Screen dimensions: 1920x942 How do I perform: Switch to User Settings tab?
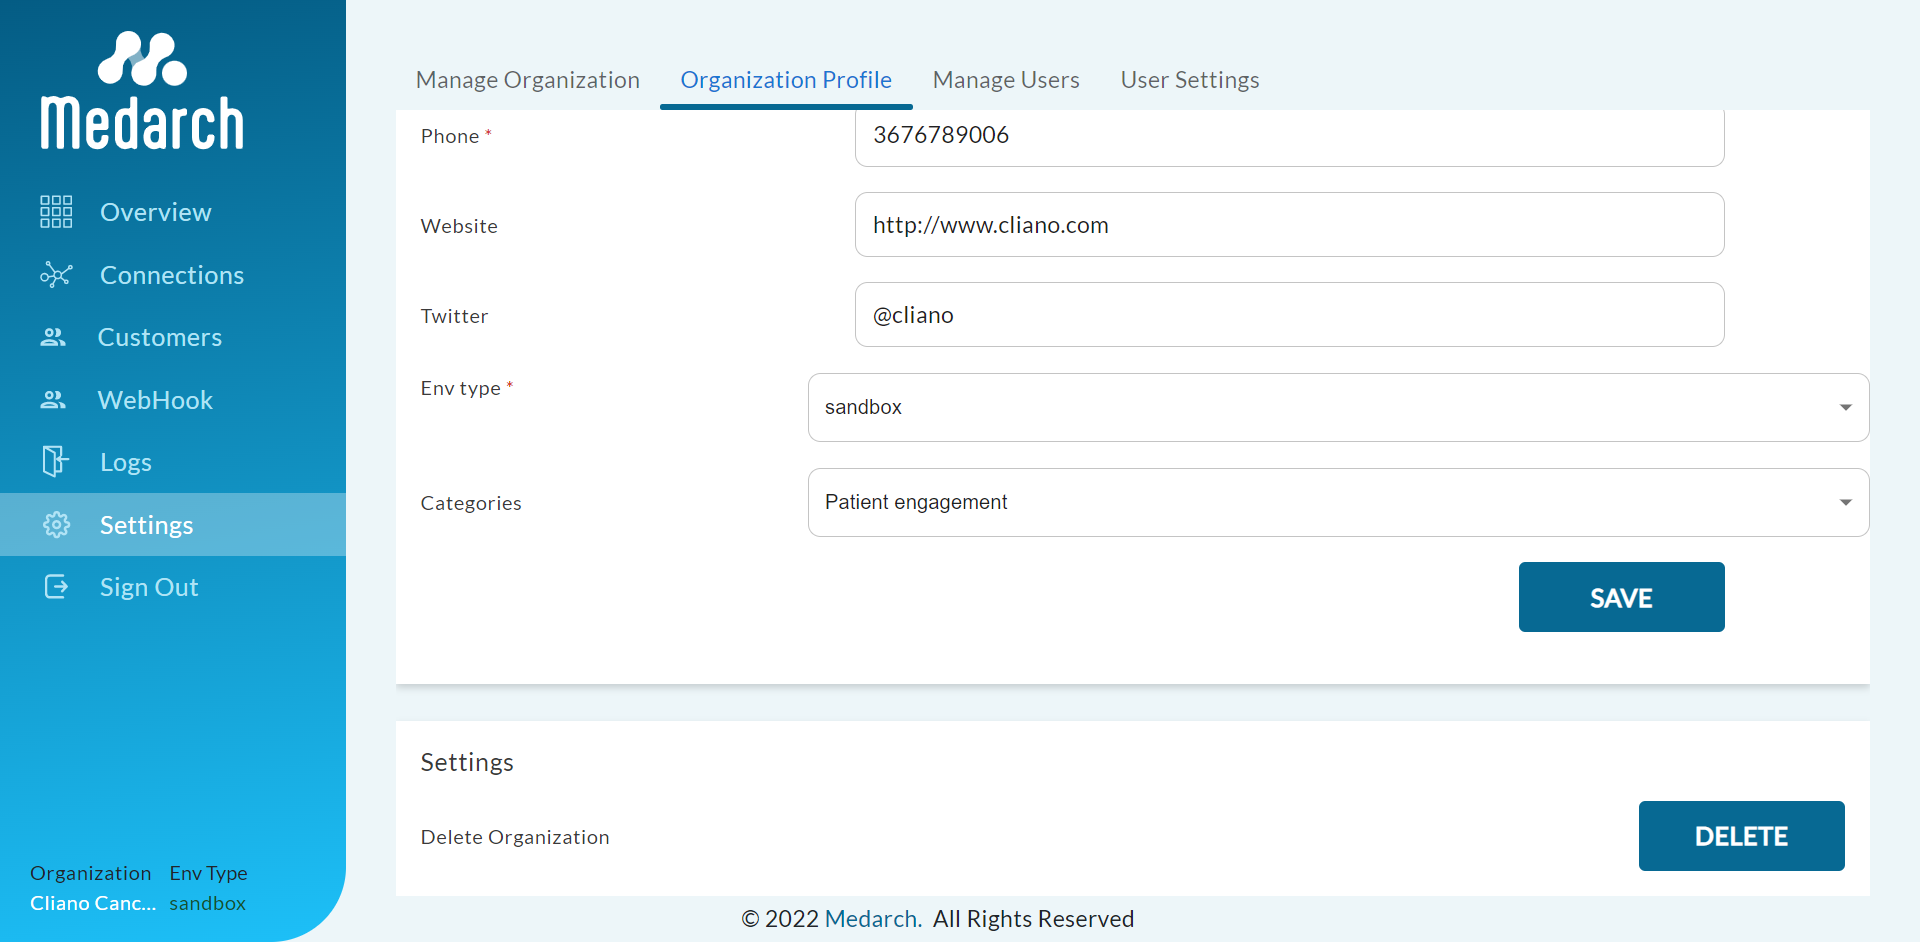tap(1190, 80)
